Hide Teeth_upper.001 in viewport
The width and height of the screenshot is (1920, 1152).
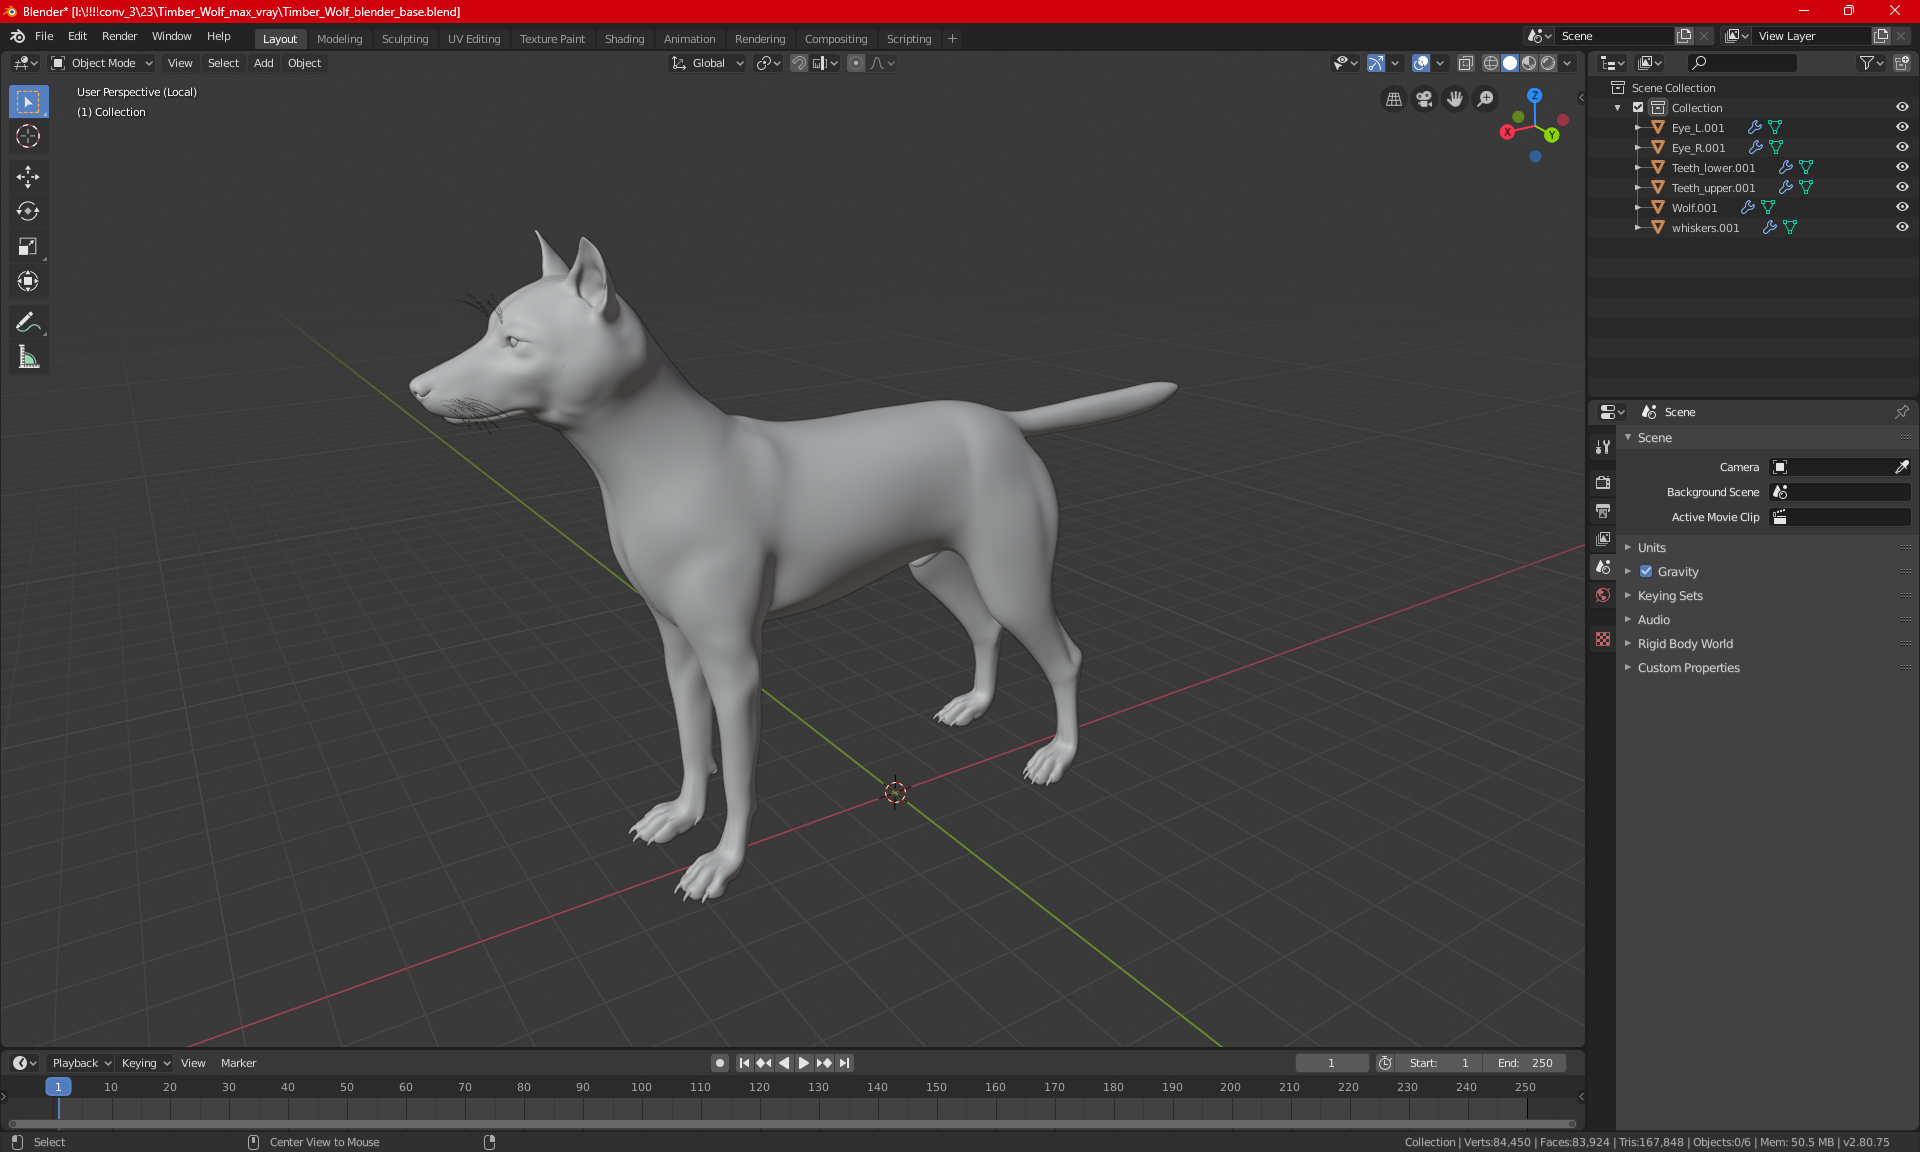(1902, 187)
